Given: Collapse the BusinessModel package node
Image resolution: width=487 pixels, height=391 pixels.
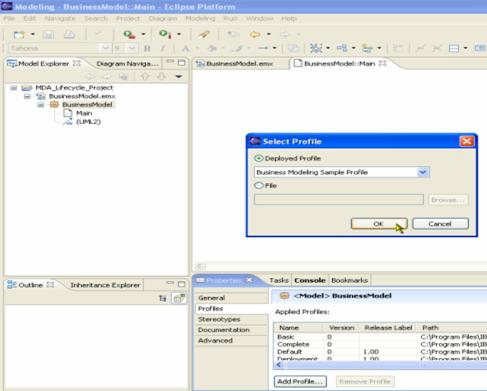Looking at the screenshot, I should (x=41, y=105).
